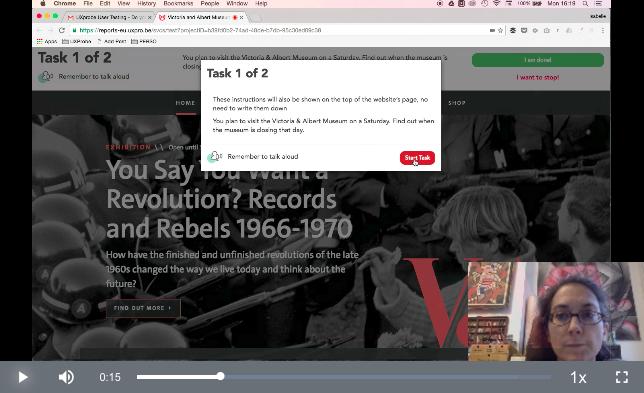
Task: Open Notification Center list icon
Action: pos(598,4)
